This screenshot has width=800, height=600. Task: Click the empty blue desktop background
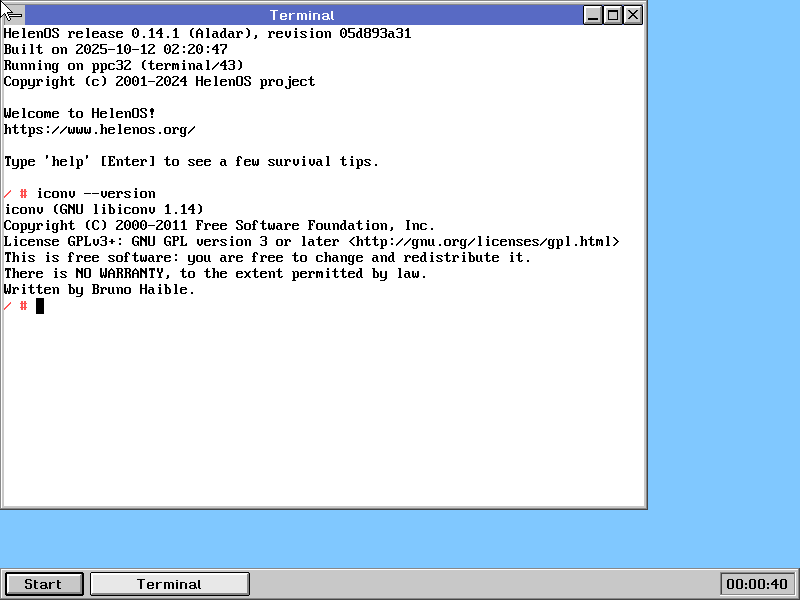point(720,300)
